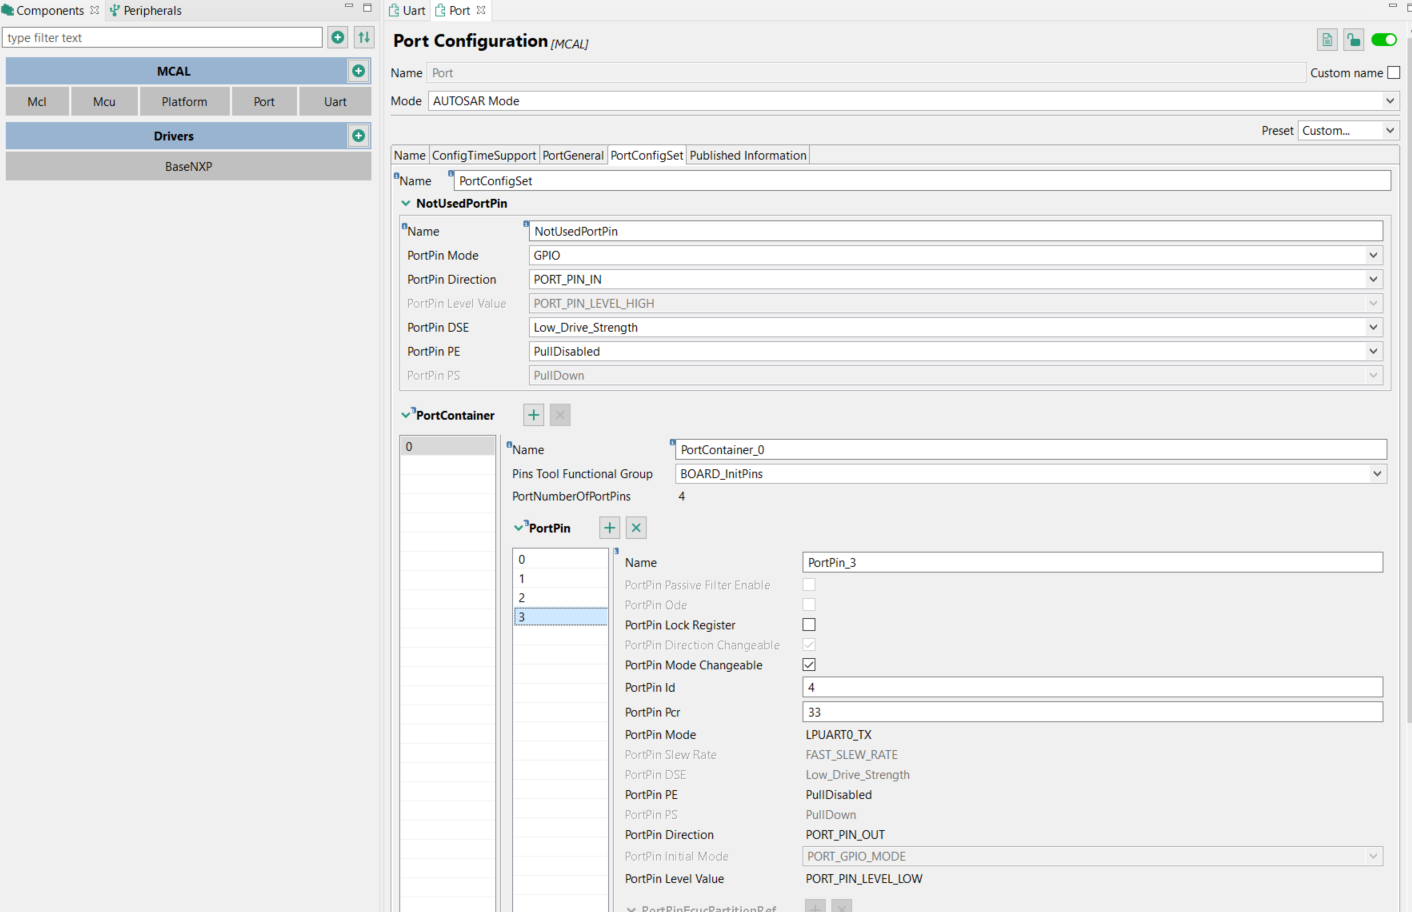Click the green unlock padlock icon
This screenshot has height=912, width=1412.
(x=1353, y=40)
